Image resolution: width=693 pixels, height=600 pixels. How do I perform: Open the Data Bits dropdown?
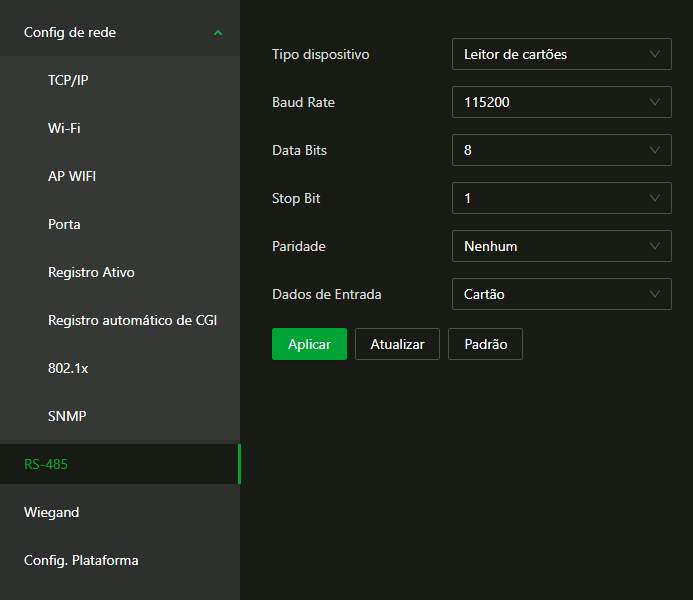[x=562, y=150]
